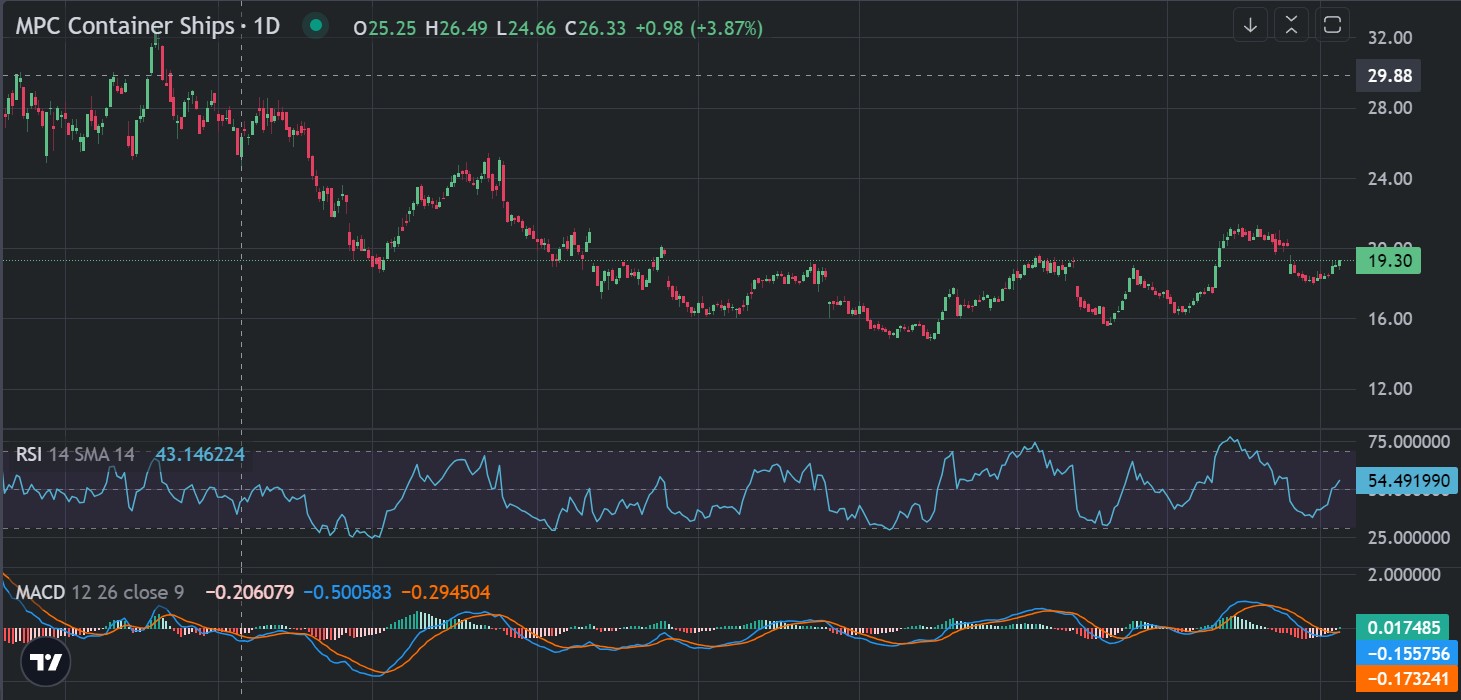Click the 28.00 price axis label
This screenshot has width=1461, height=700.
pyautogui.click(x=1388, y=108)
